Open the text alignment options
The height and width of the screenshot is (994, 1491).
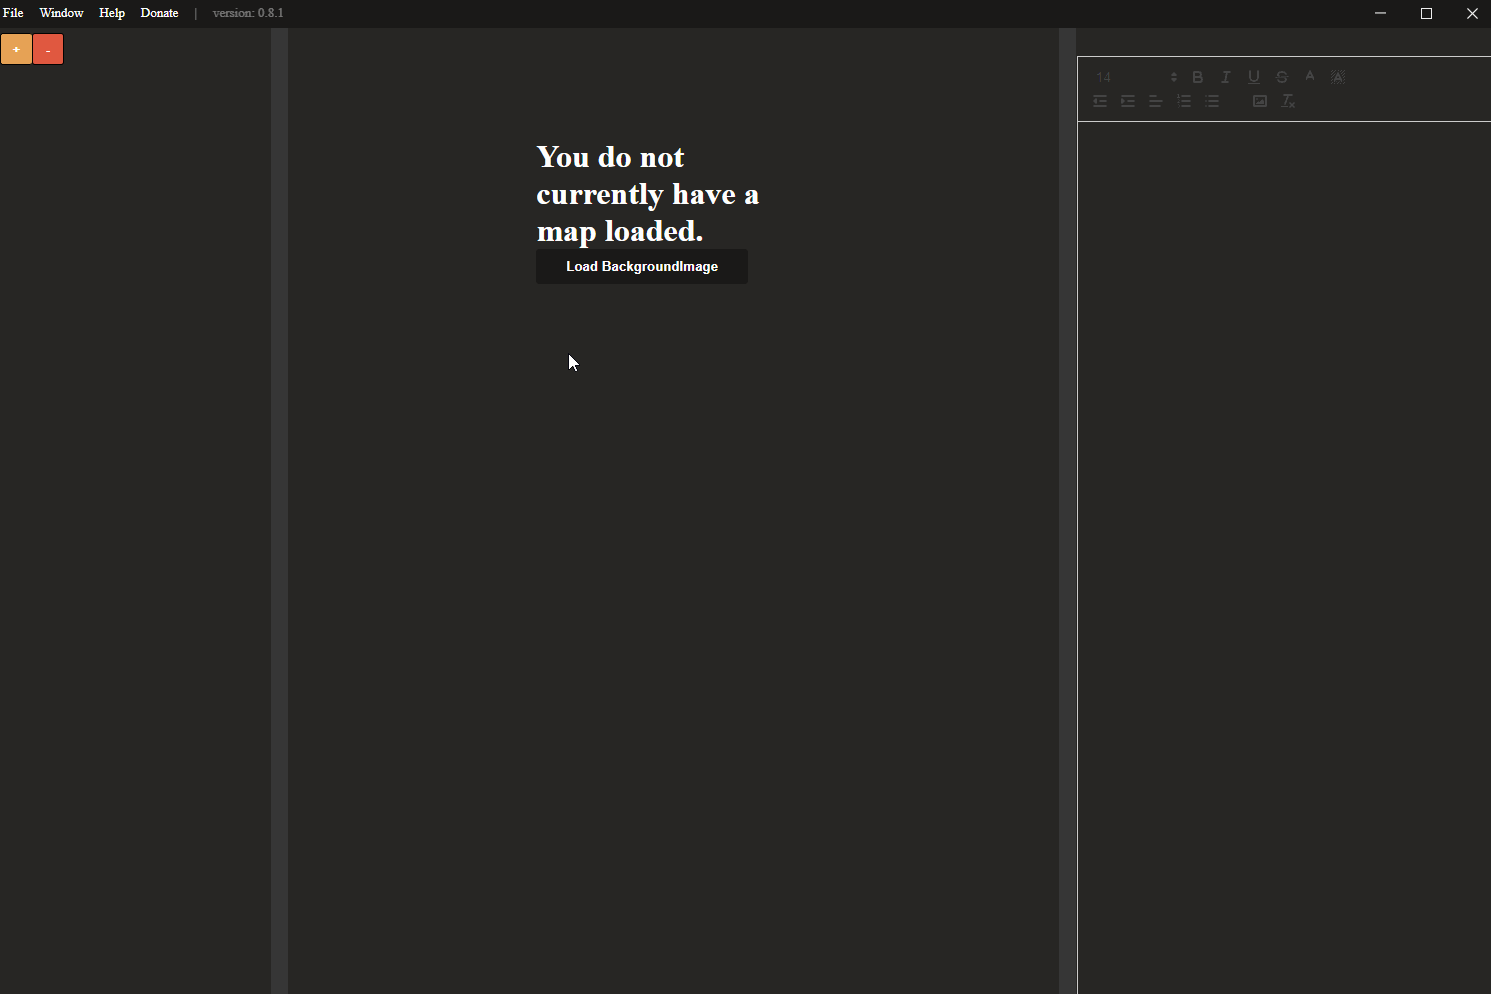point(1156,101)
